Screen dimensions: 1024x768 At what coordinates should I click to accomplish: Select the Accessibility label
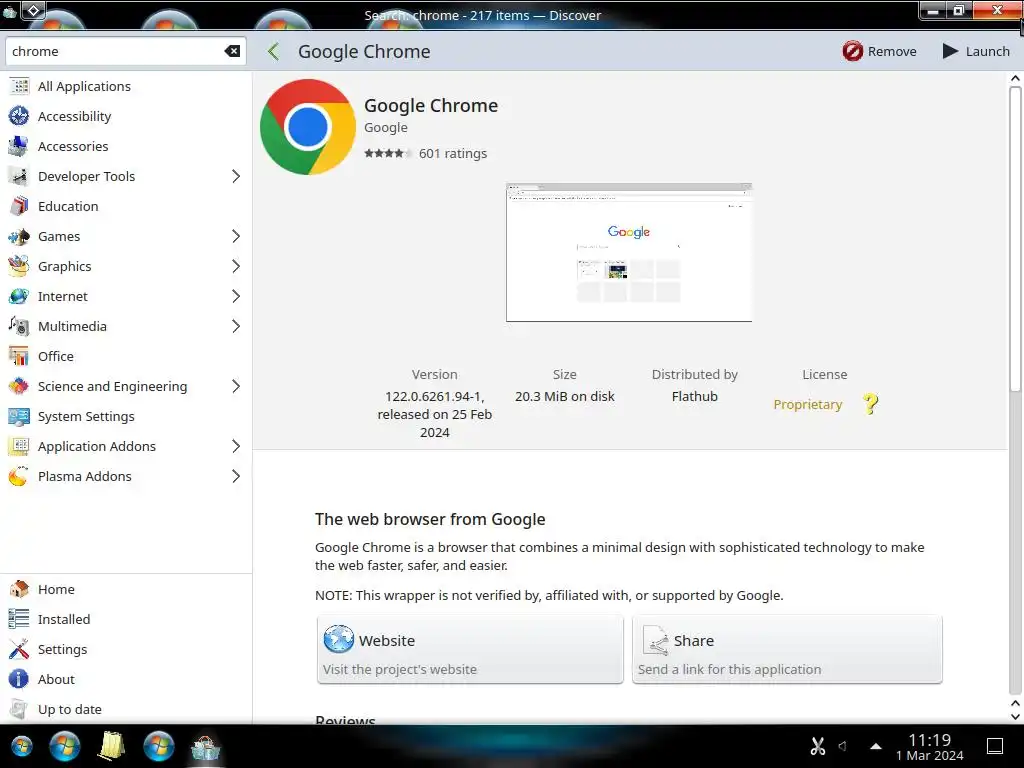coord(74,116)
